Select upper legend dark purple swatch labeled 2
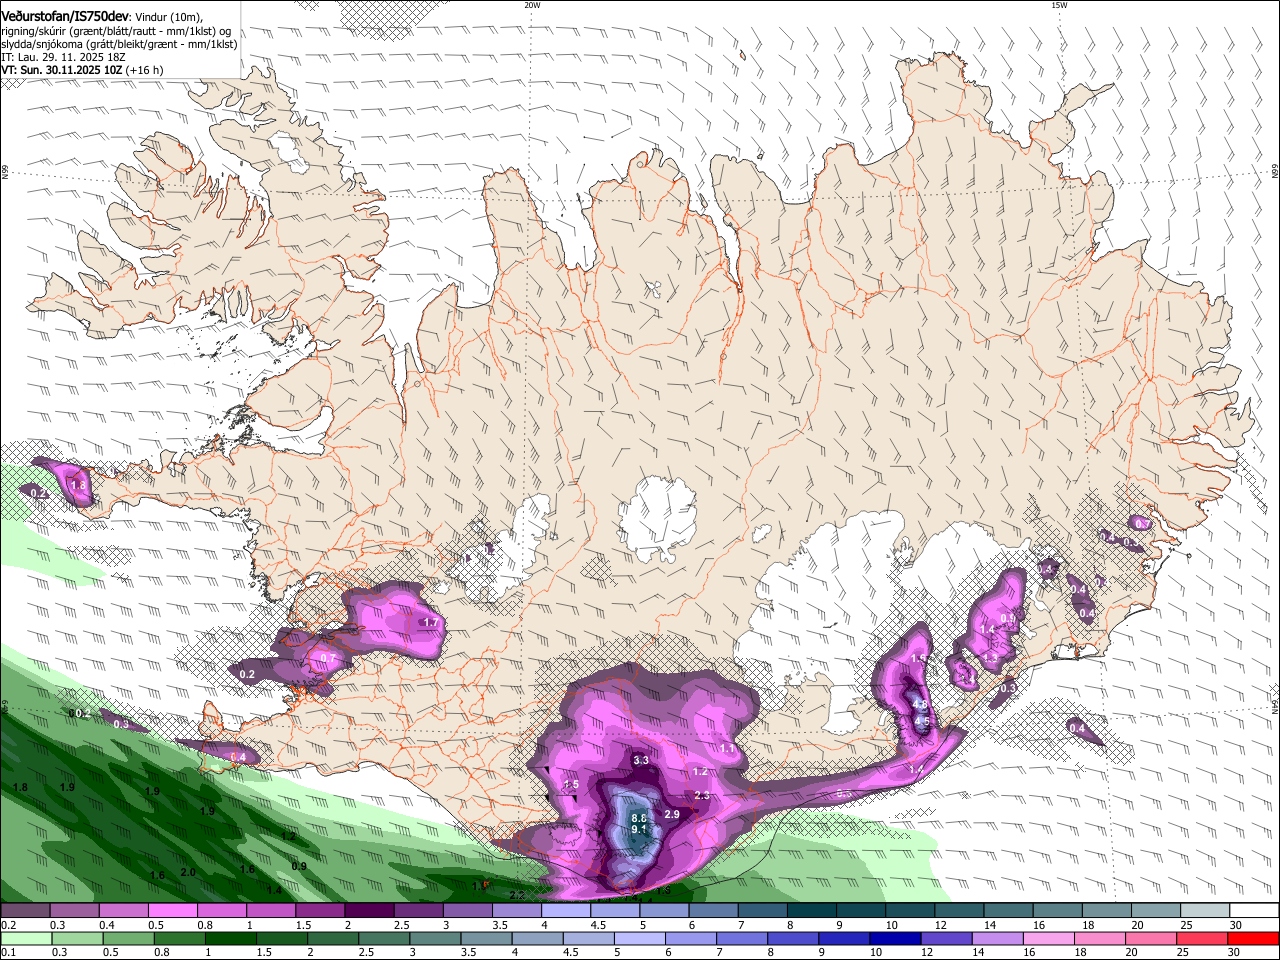Image resolution: width=1280 pixels, height=960 pixels. point(371,911)
